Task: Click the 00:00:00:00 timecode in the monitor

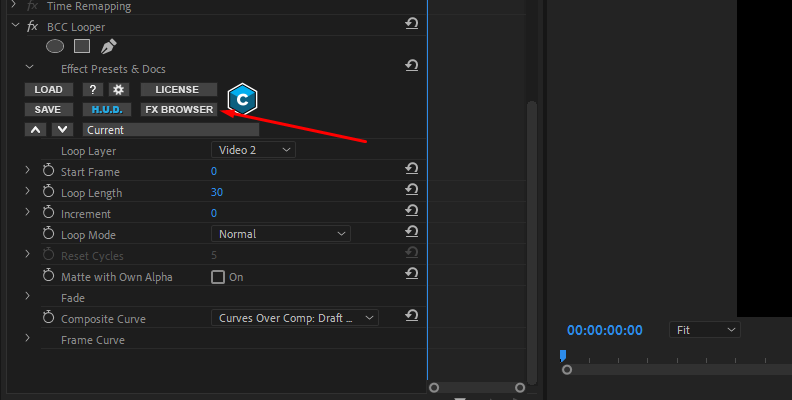Action: (x=605, y=330)
